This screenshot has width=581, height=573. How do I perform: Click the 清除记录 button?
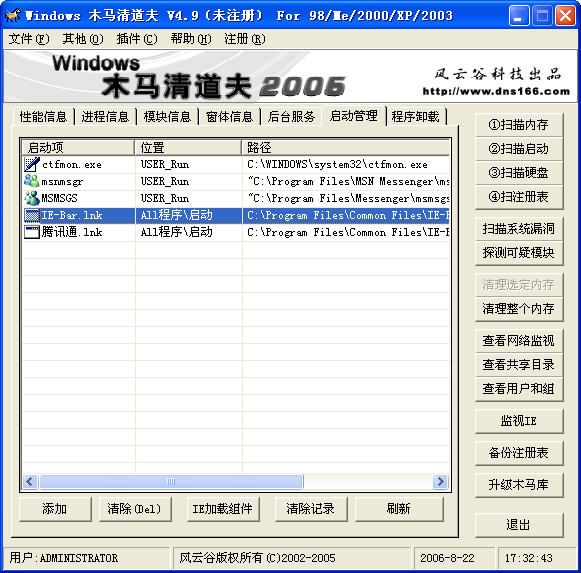[x=311, y=509]
